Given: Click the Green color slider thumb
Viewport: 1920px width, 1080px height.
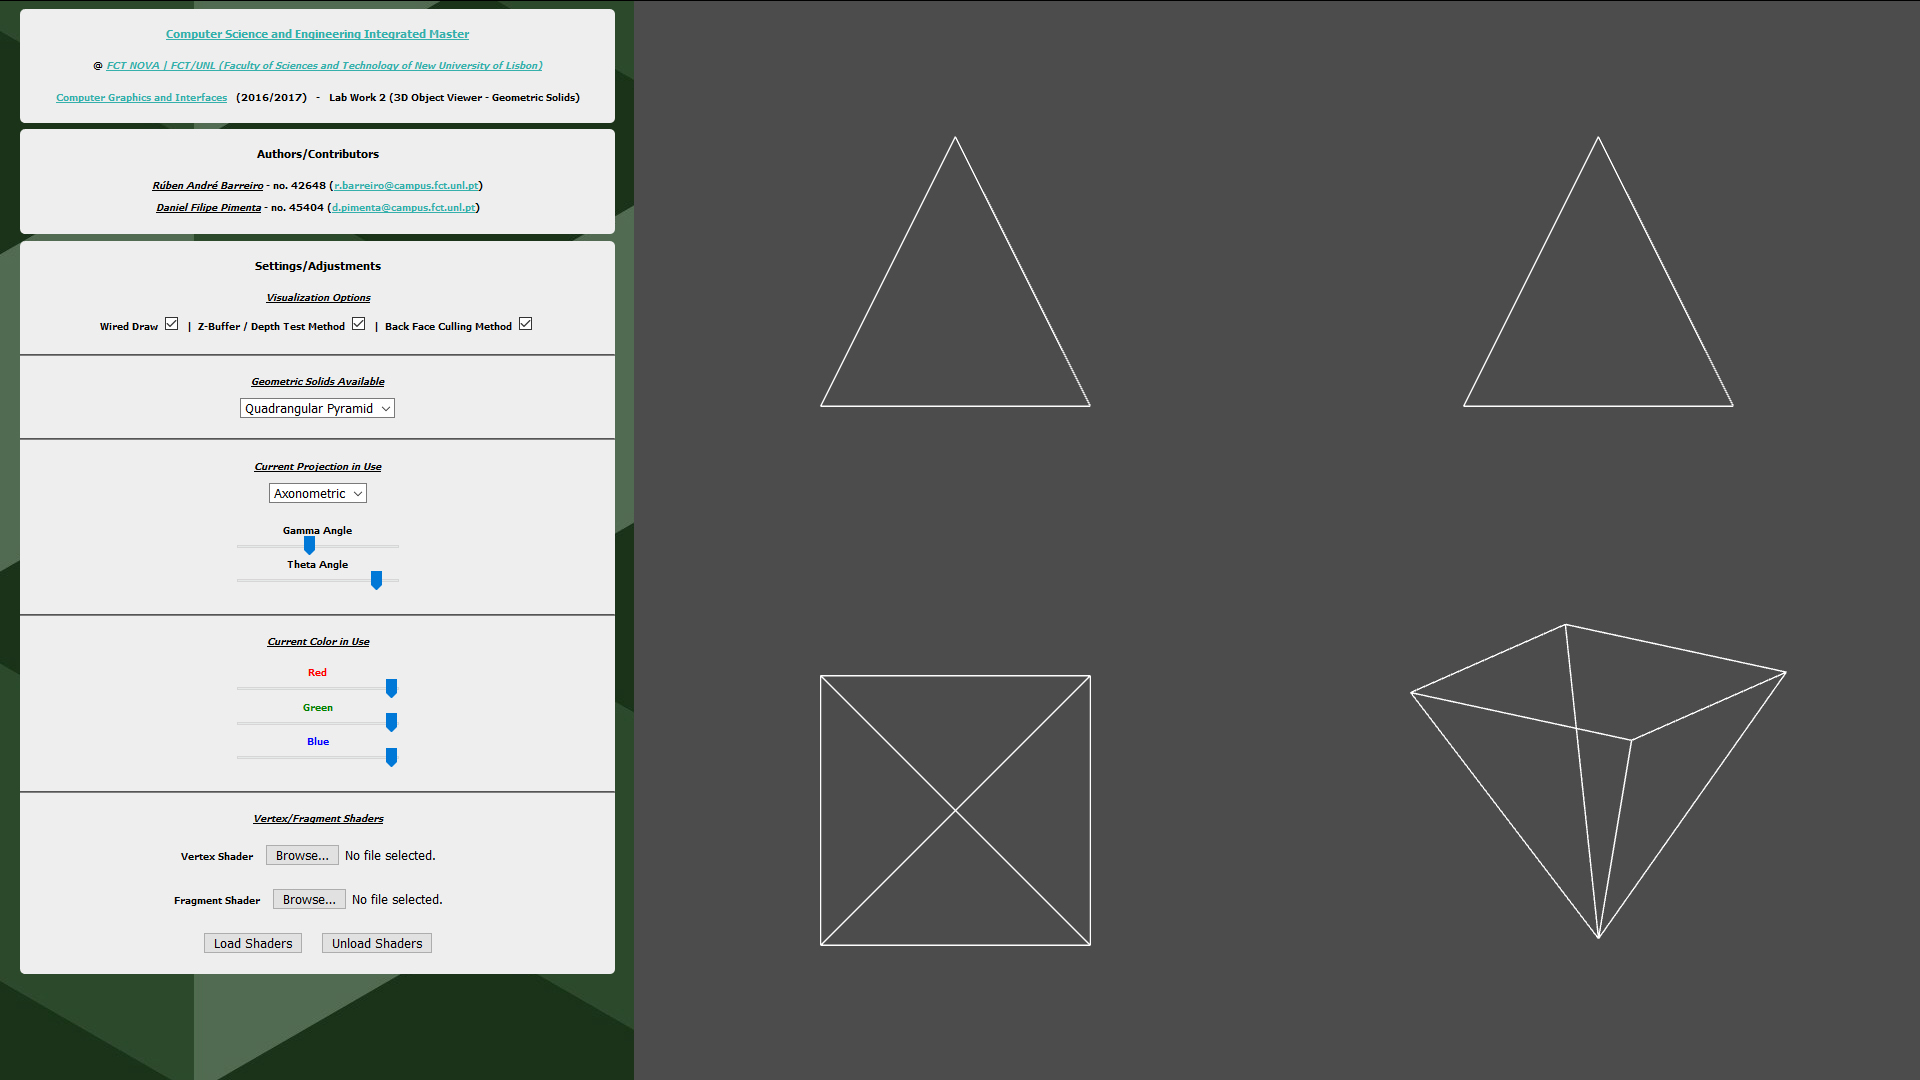Looking at the screenshot, I should pyautogui.click(x=391, y=722).
